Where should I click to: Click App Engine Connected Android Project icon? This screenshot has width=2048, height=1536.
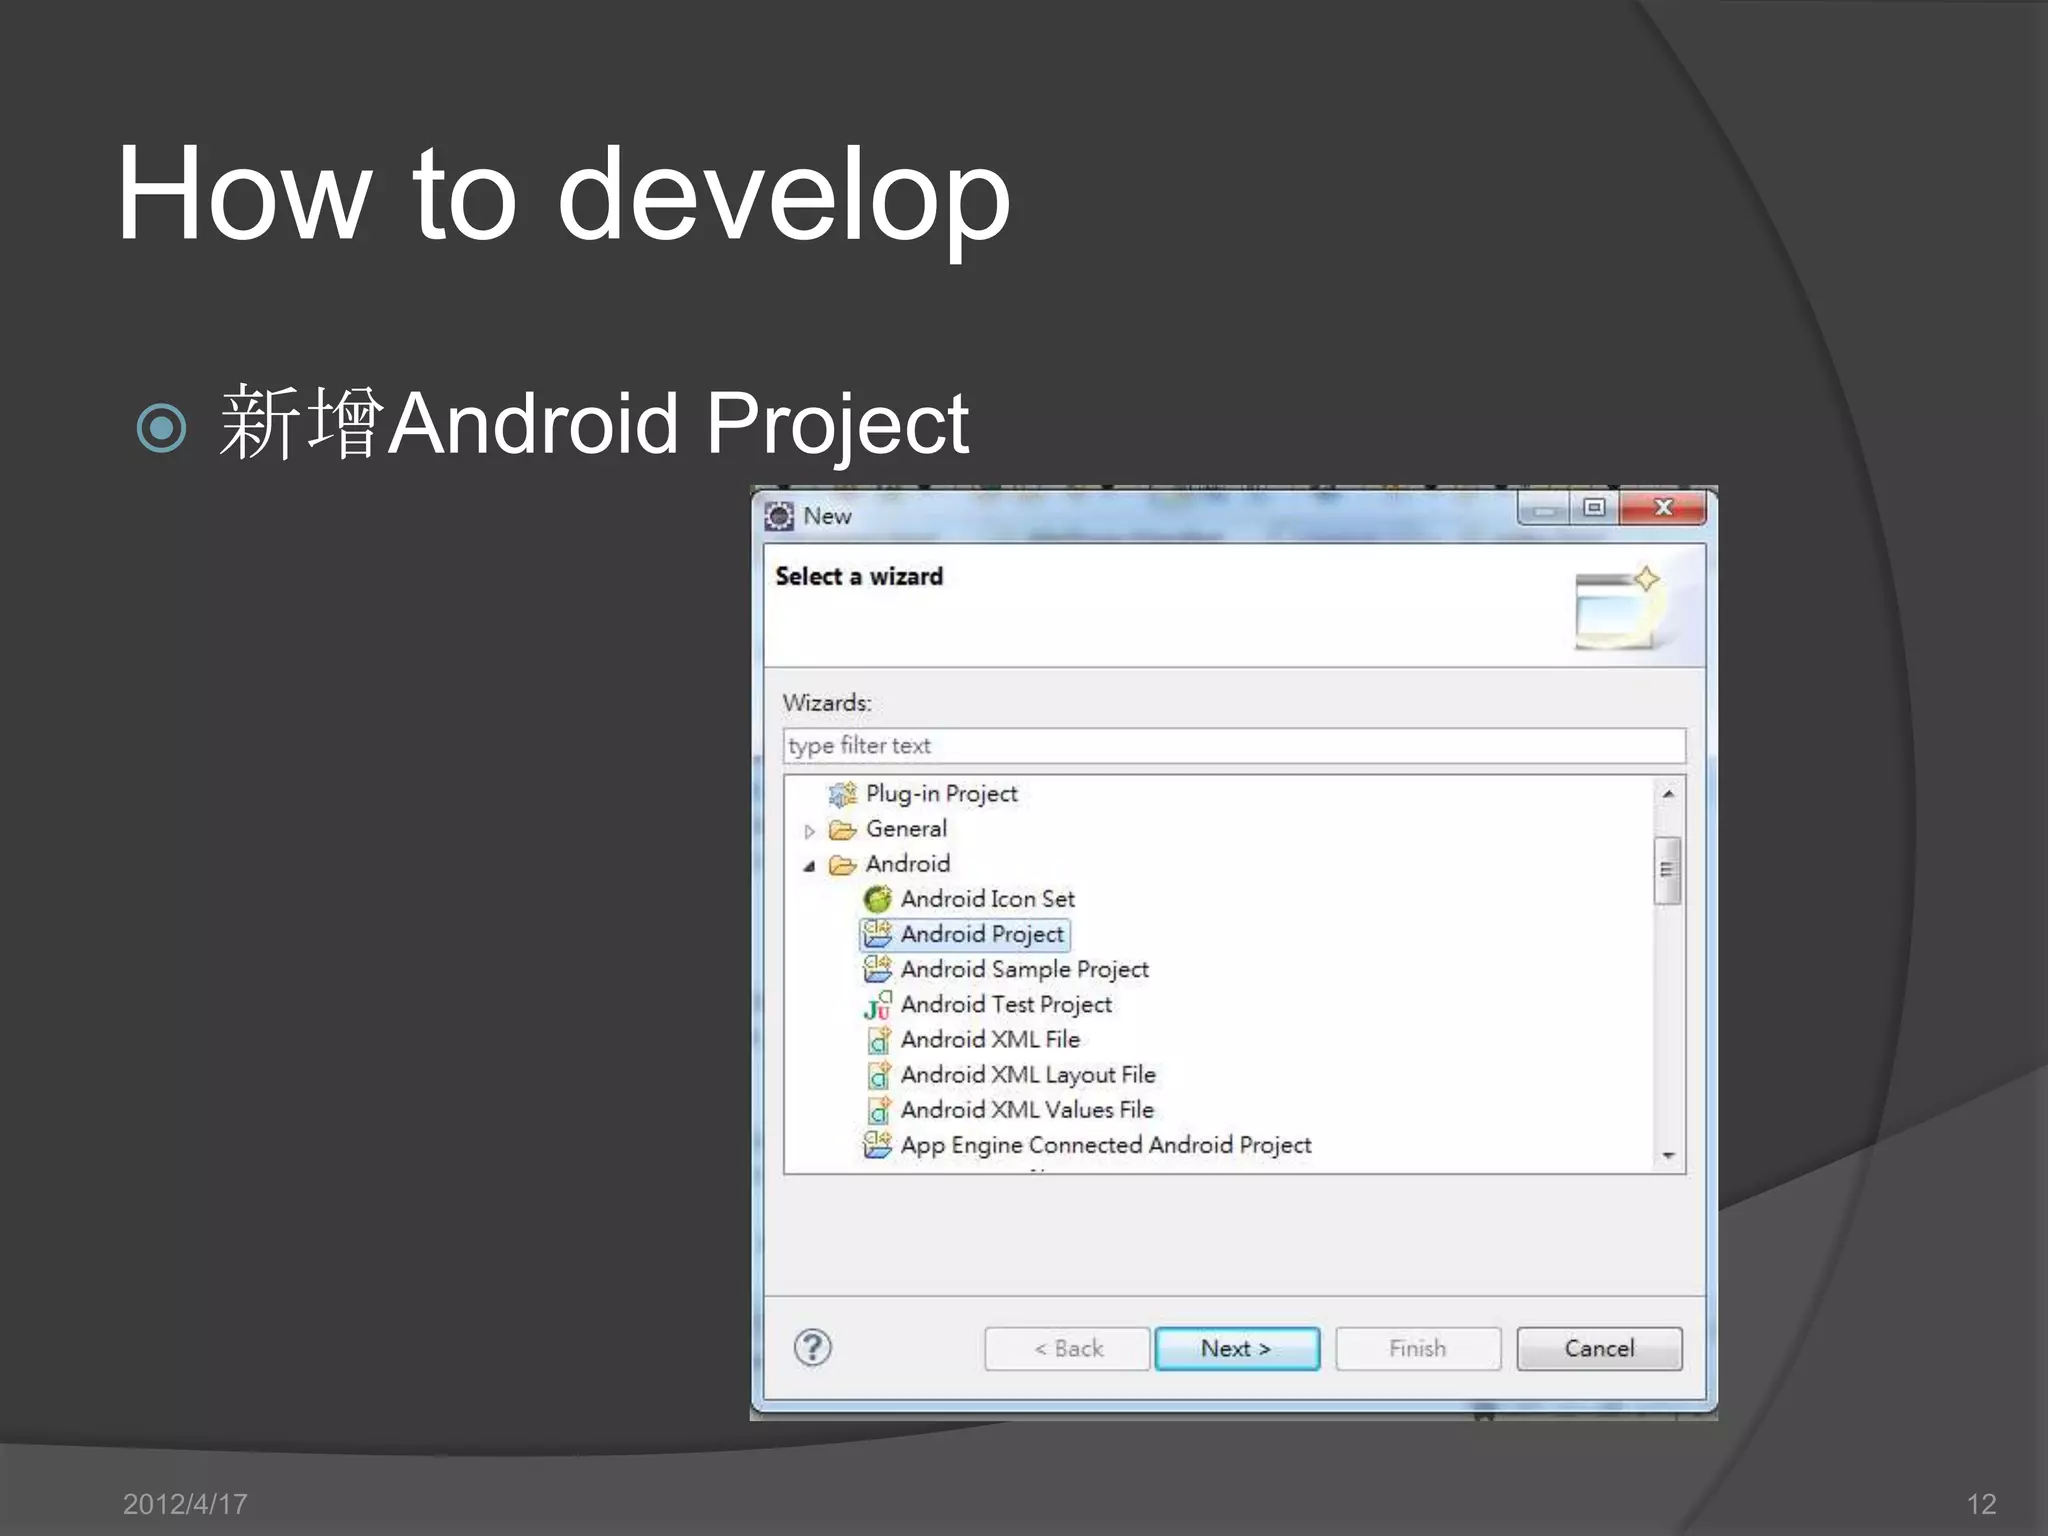coord(877,1145)
